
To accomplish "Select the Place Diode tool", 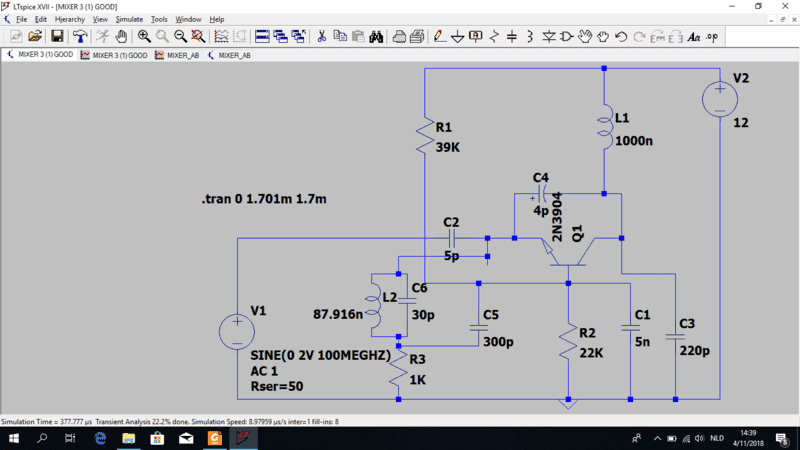I will (x=549, y=36).
